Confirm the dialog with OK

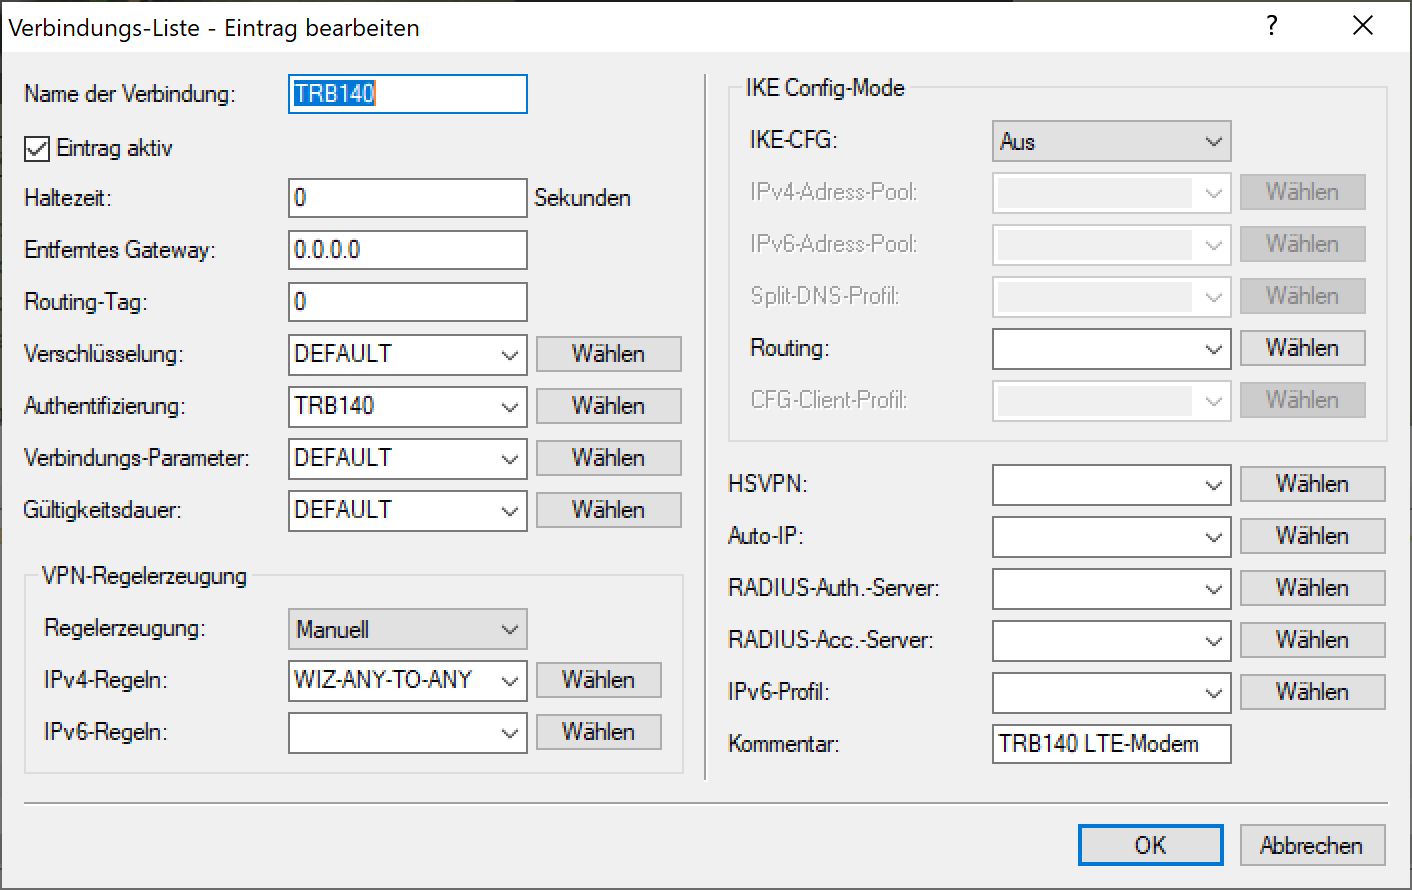pyautogui.click(x=1150, y=844)
